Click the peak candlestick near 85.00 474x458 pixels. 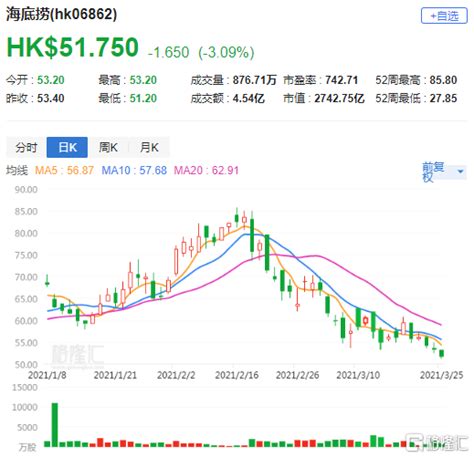pos(237,218)
